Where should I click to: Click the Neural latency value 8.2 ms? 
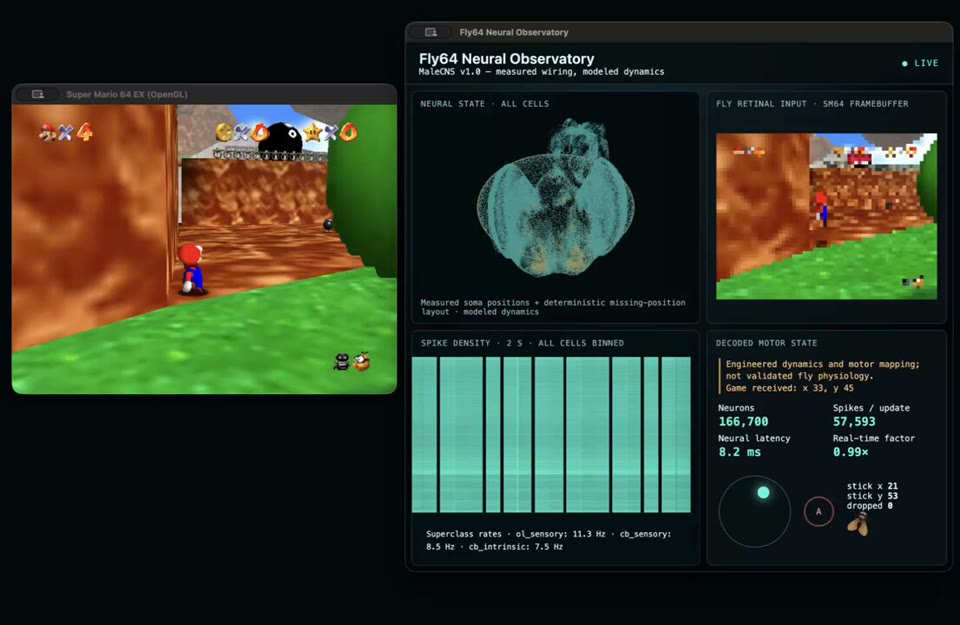(740, 452)
